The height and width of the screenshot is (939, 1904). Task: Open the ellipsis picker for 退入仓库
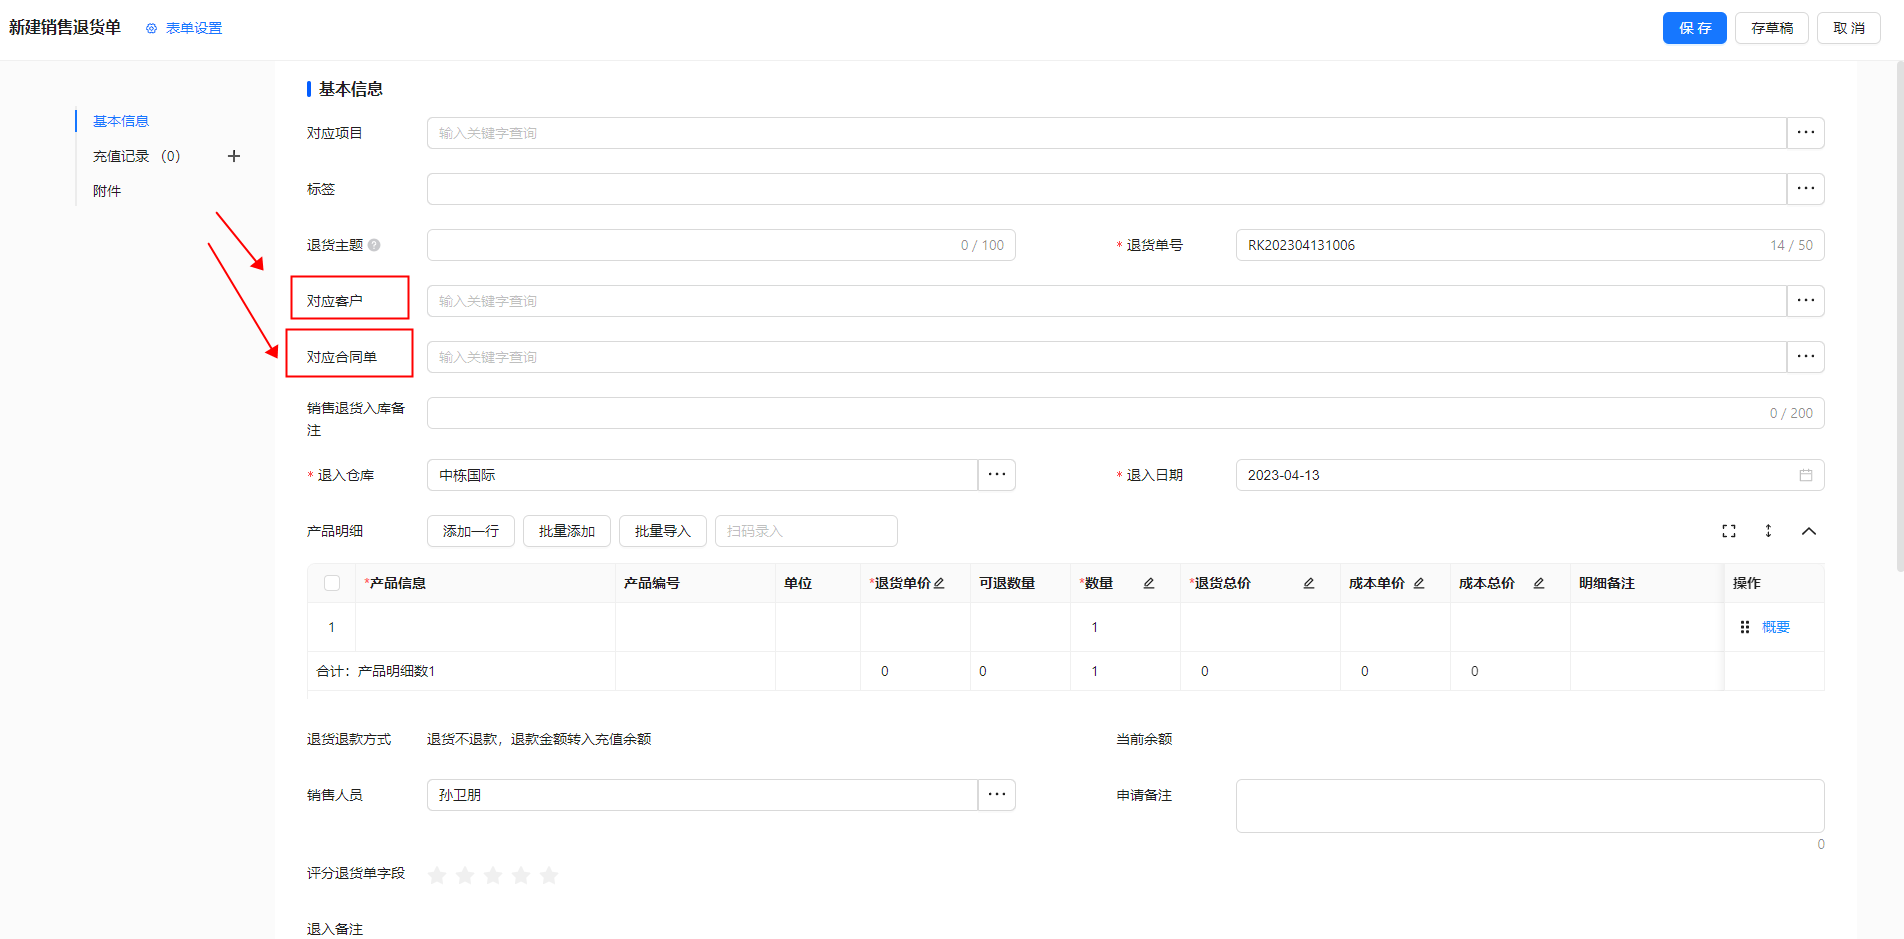click(997, 475)
